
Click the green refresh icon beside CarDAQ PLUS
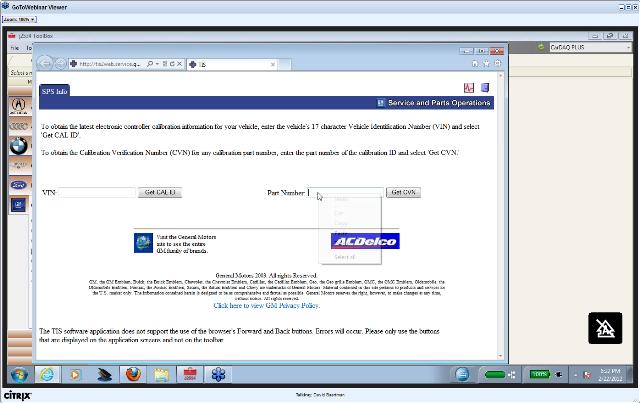[541, 47]
